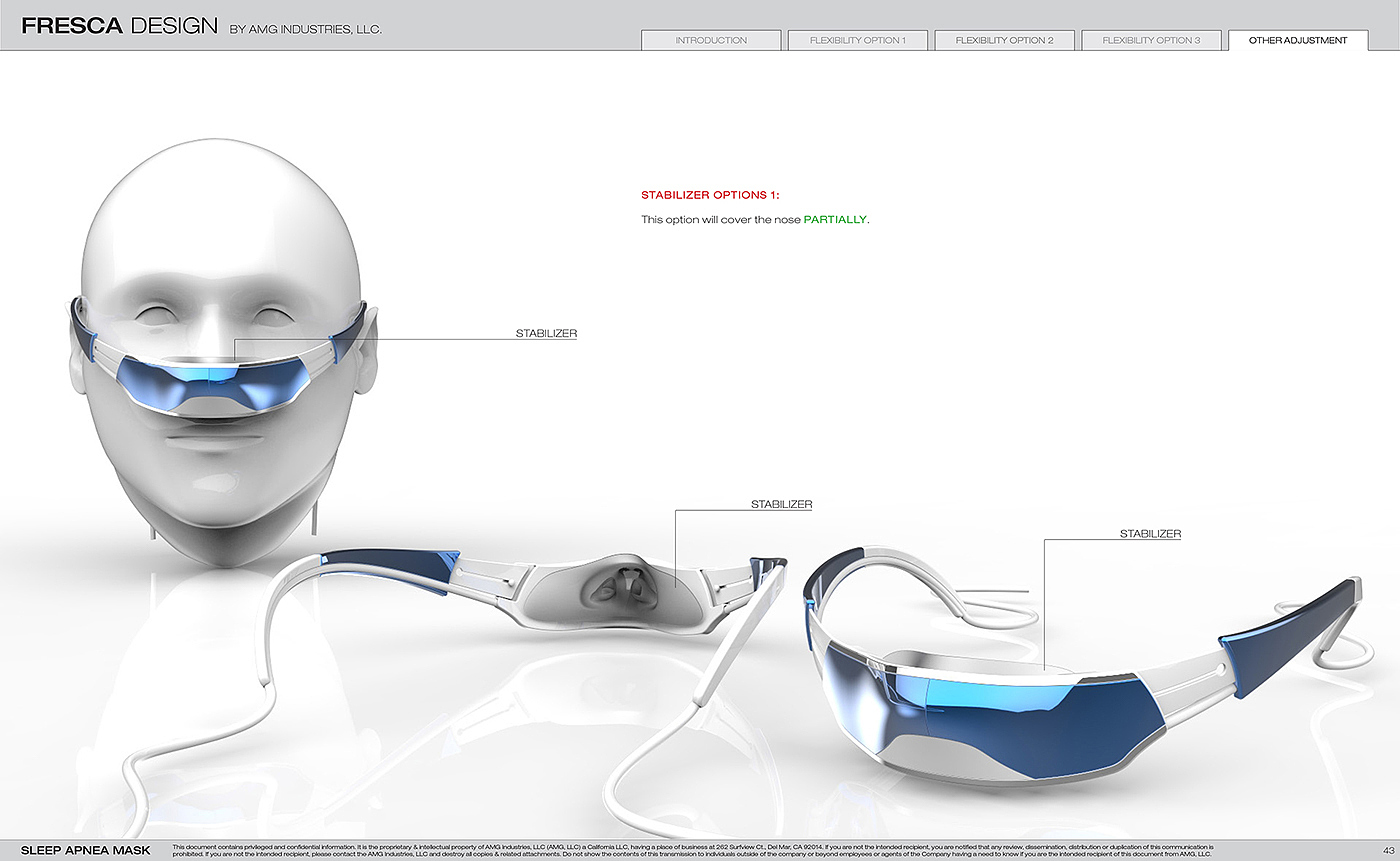The width and height of the screenshot is (1400, 861).
Task: Click the page number 43
Action: click(1389, 851)
